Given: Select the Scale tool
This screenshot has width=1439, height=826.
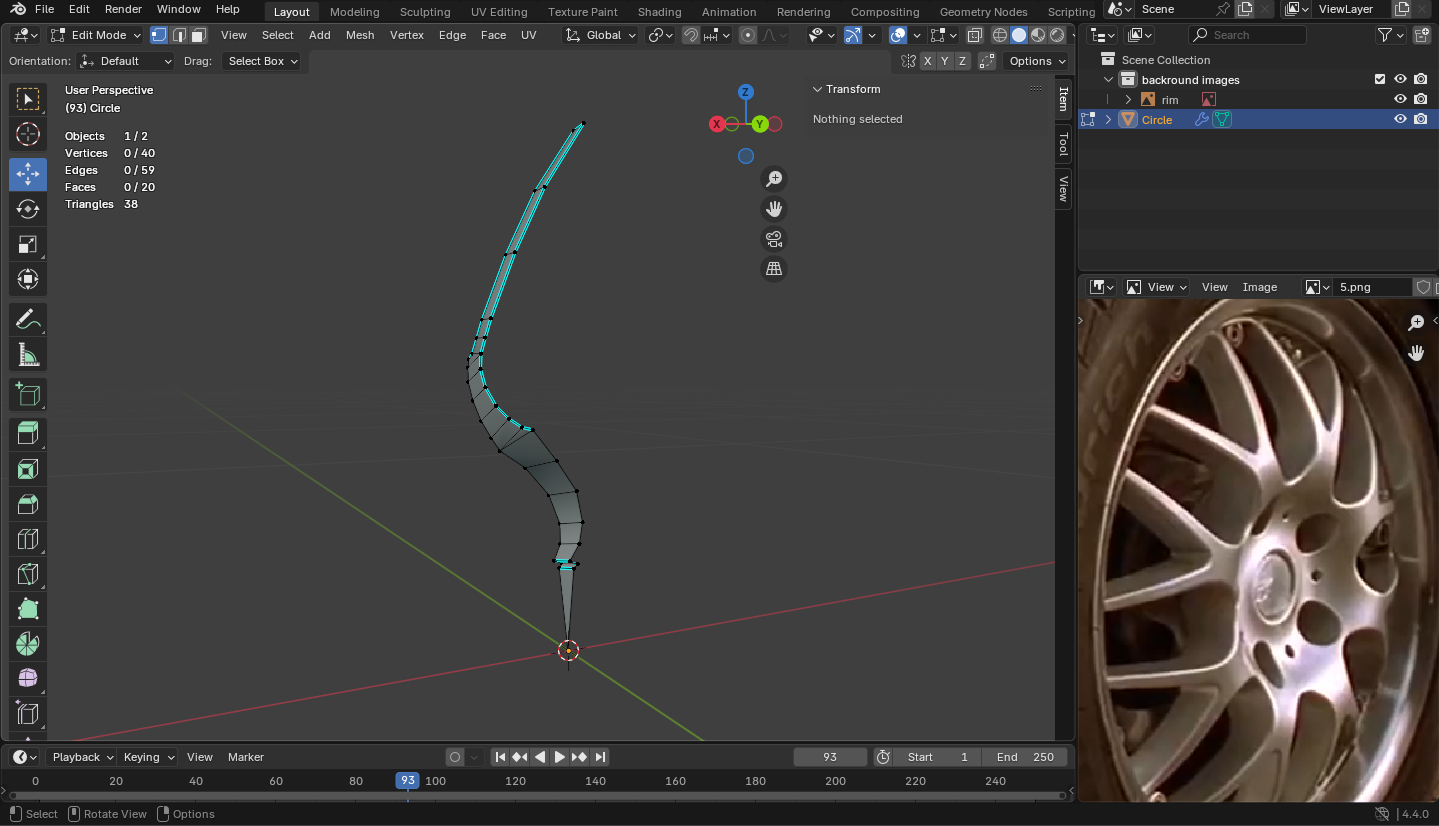Looking at the screenshot, I should coord(28,245).
